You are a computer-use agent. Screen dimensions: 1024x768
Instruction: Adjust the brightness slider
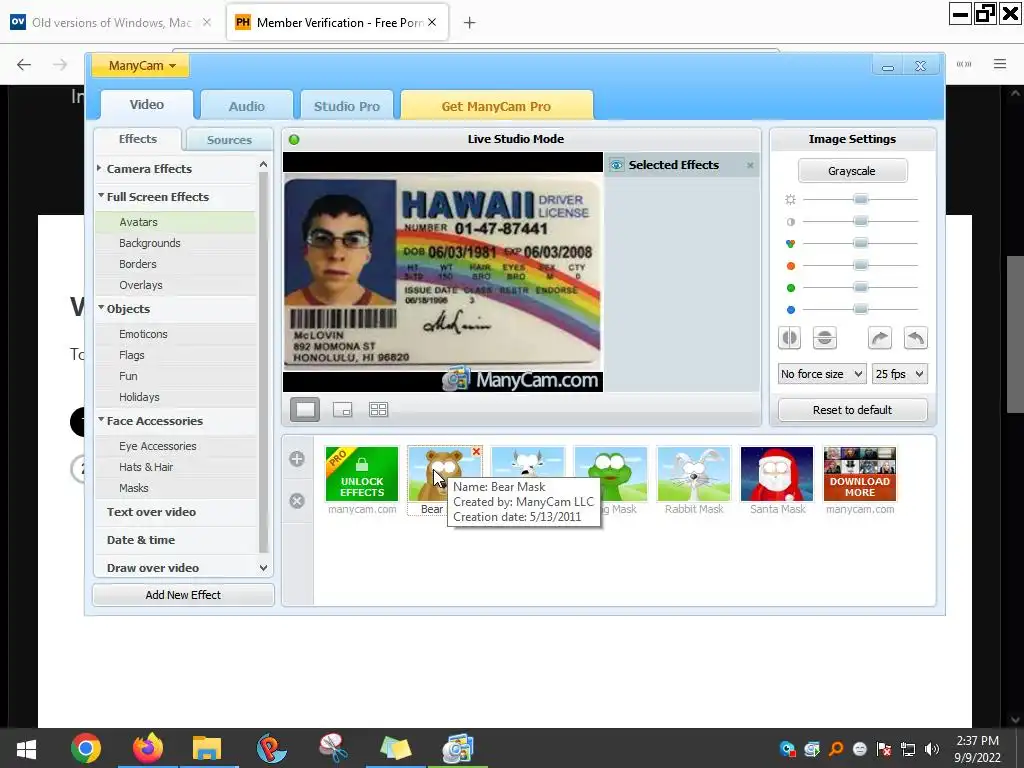[x=861, y=199]
